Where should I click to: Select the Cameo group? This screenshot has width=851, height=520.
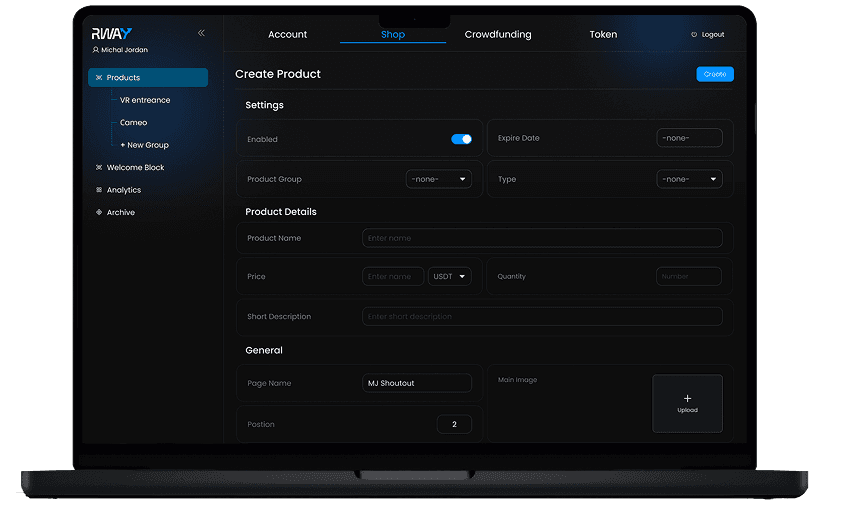pyautogui.click(x=134, y=123)
